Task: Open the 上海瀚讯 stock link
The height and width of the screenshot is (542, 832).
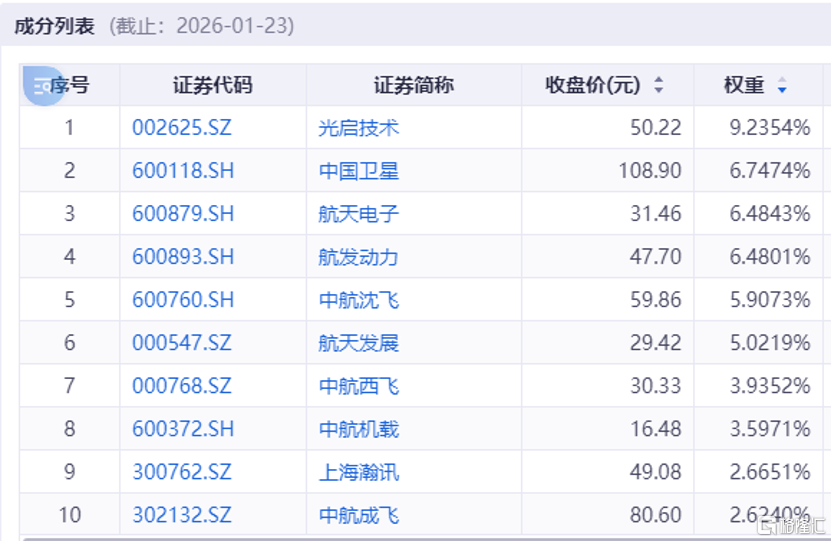Action: (359, 472)
